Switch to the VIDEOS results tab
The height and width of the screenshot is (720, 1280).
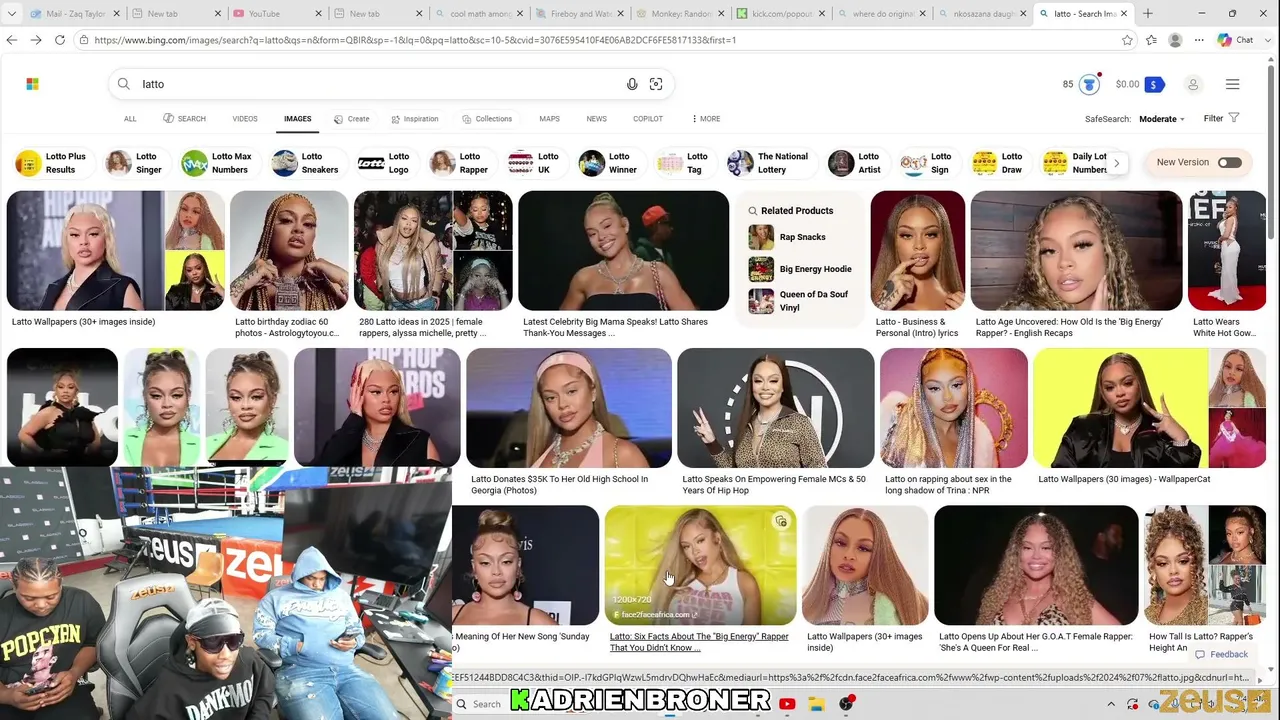click(245, 119)
